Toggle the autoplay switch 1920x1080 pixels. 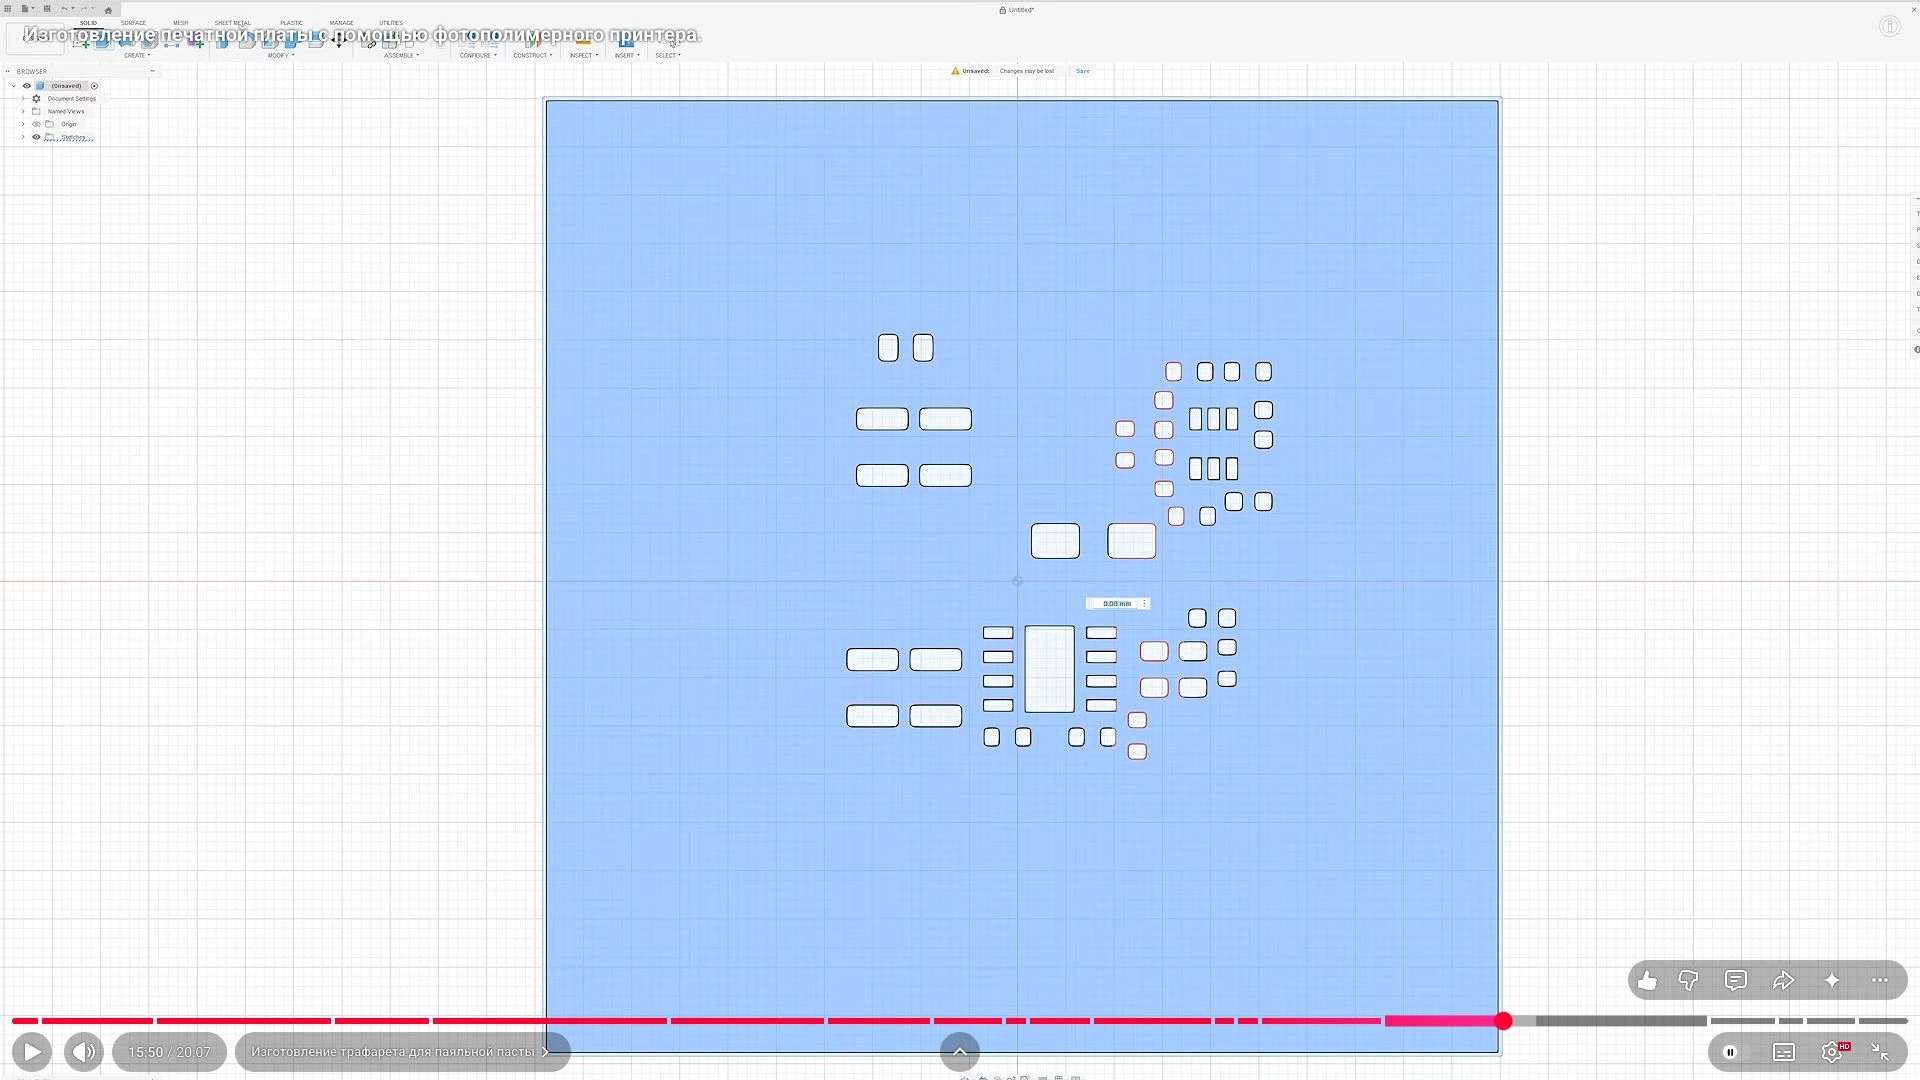coord(1731,1052)
